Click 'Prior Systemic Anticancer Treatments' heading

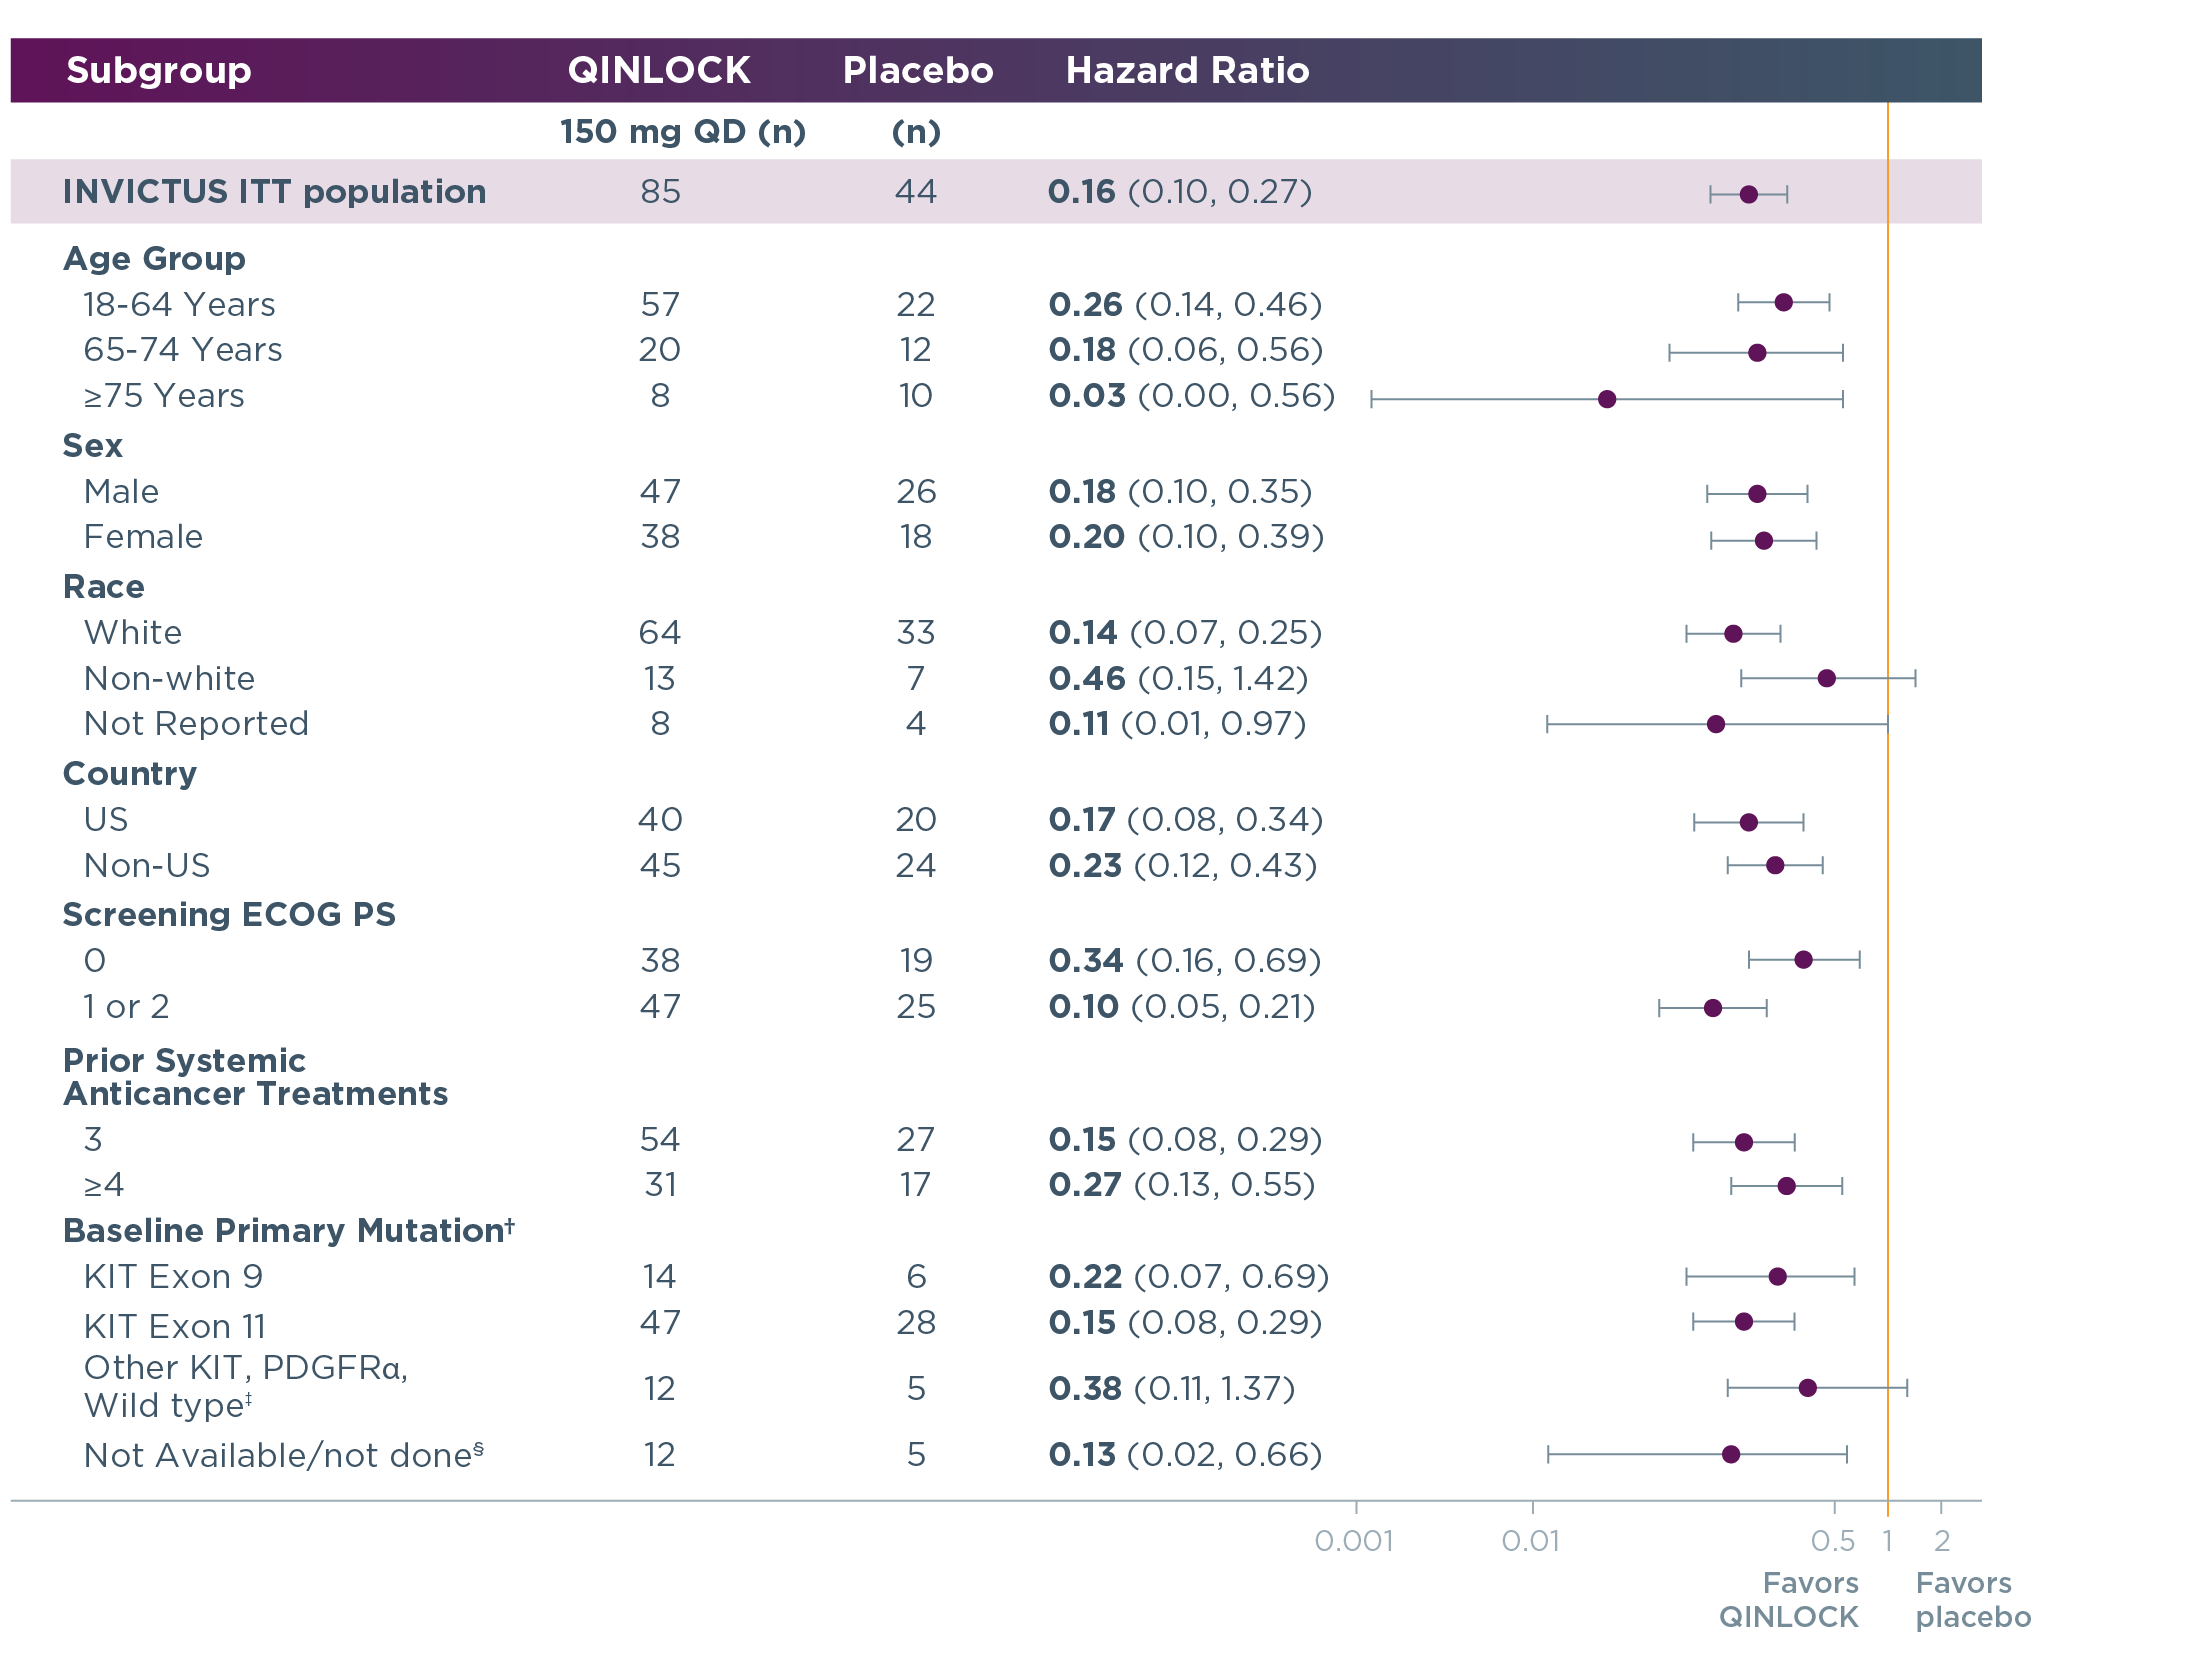255,1077
